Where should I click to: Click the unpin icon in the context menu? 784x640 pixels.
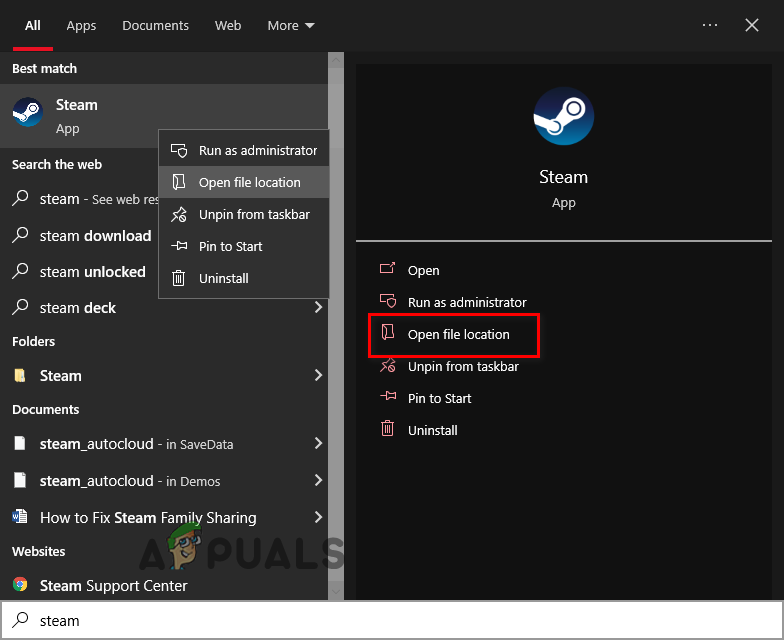(x=179, y=214)
